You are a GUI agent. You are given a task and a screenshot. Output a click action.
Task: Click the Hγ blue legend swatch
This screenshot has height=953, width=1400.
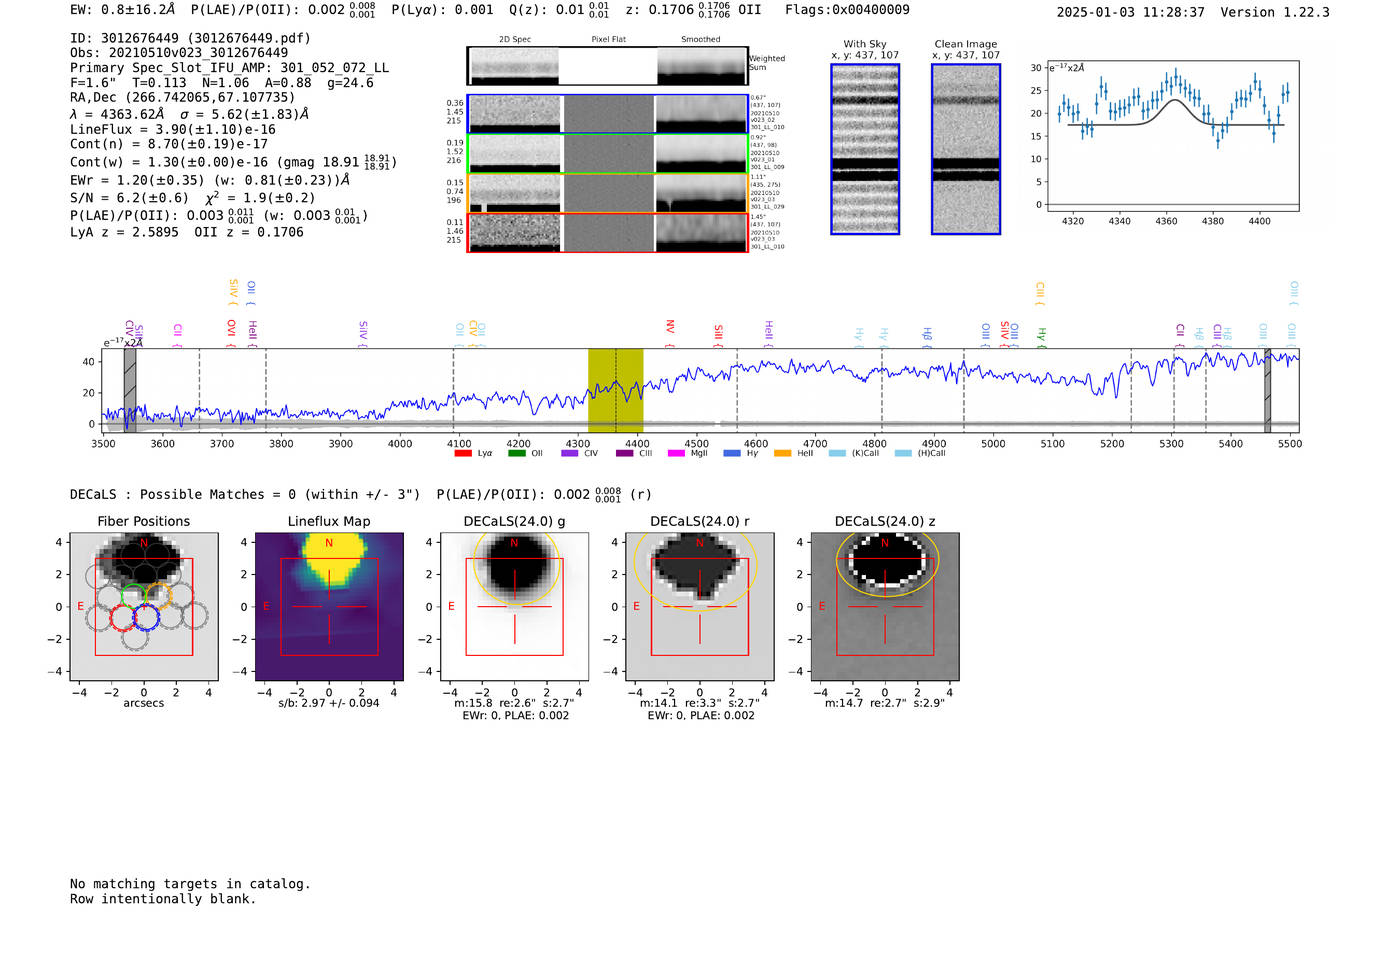point(732,453)
